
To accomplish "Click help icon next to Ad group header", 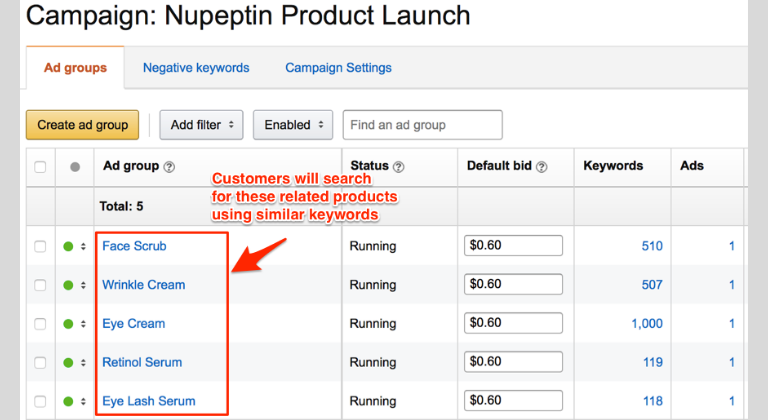I will 169,167.
